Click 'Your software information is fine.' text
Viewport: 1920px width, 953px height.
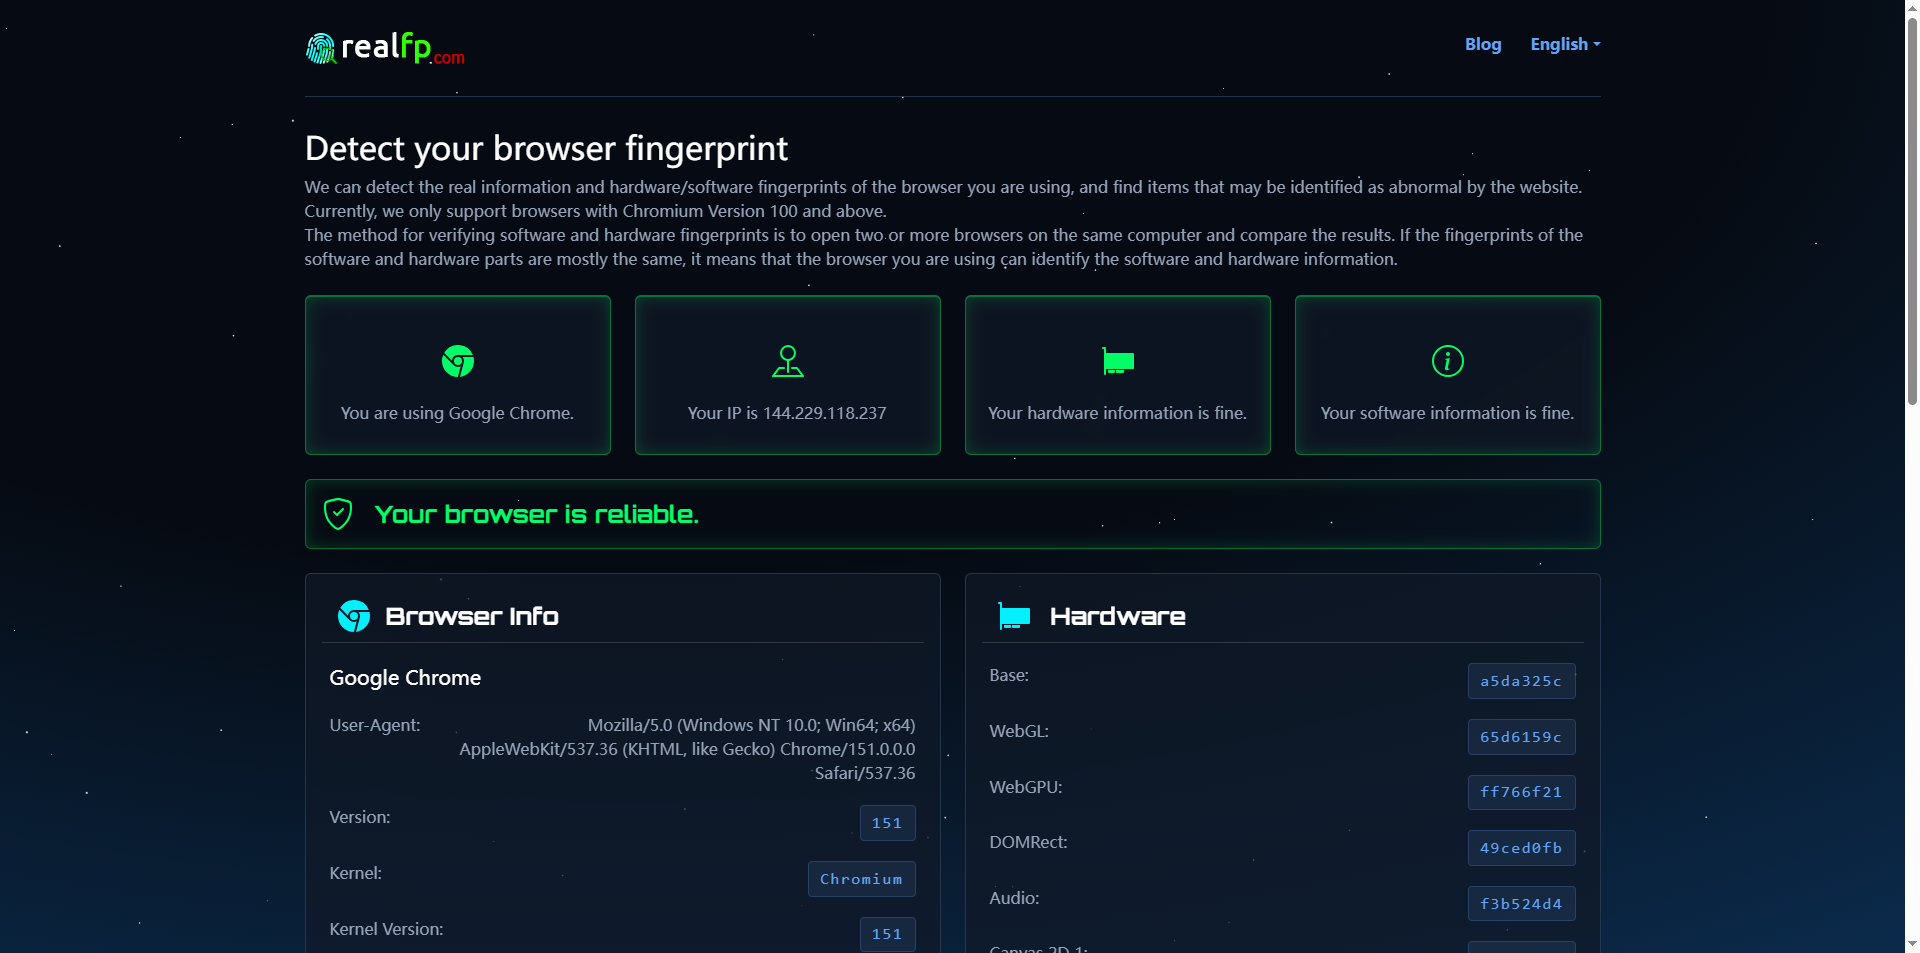[1447, 413]
